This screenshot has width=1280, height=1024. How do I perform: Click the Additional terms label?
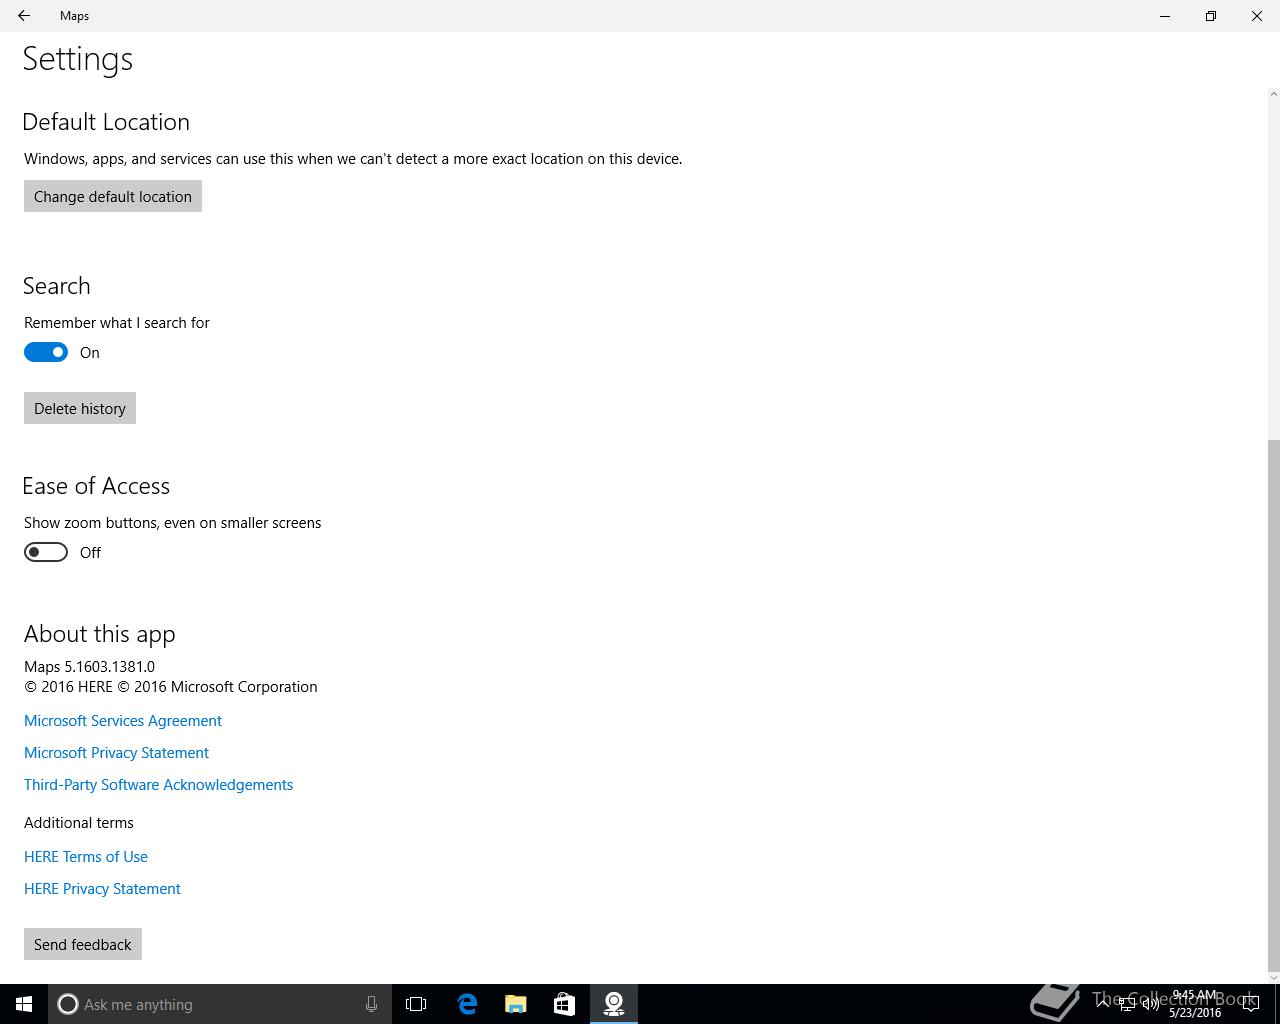[x=79, y=822]
